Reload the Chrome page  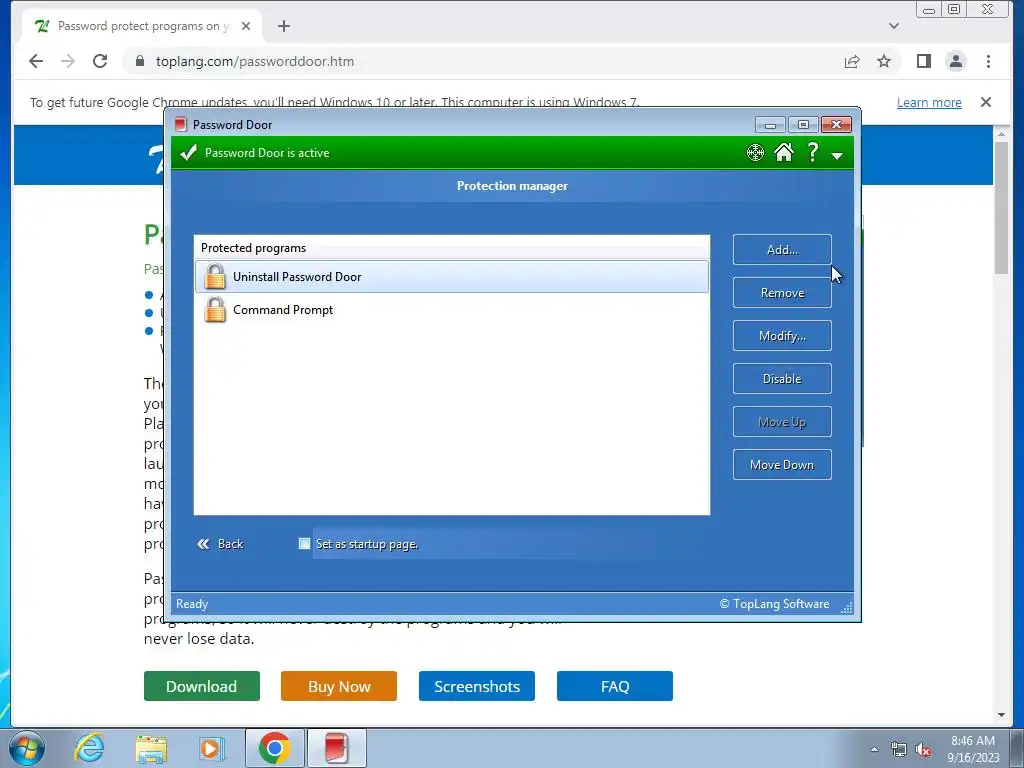point(100,61)
